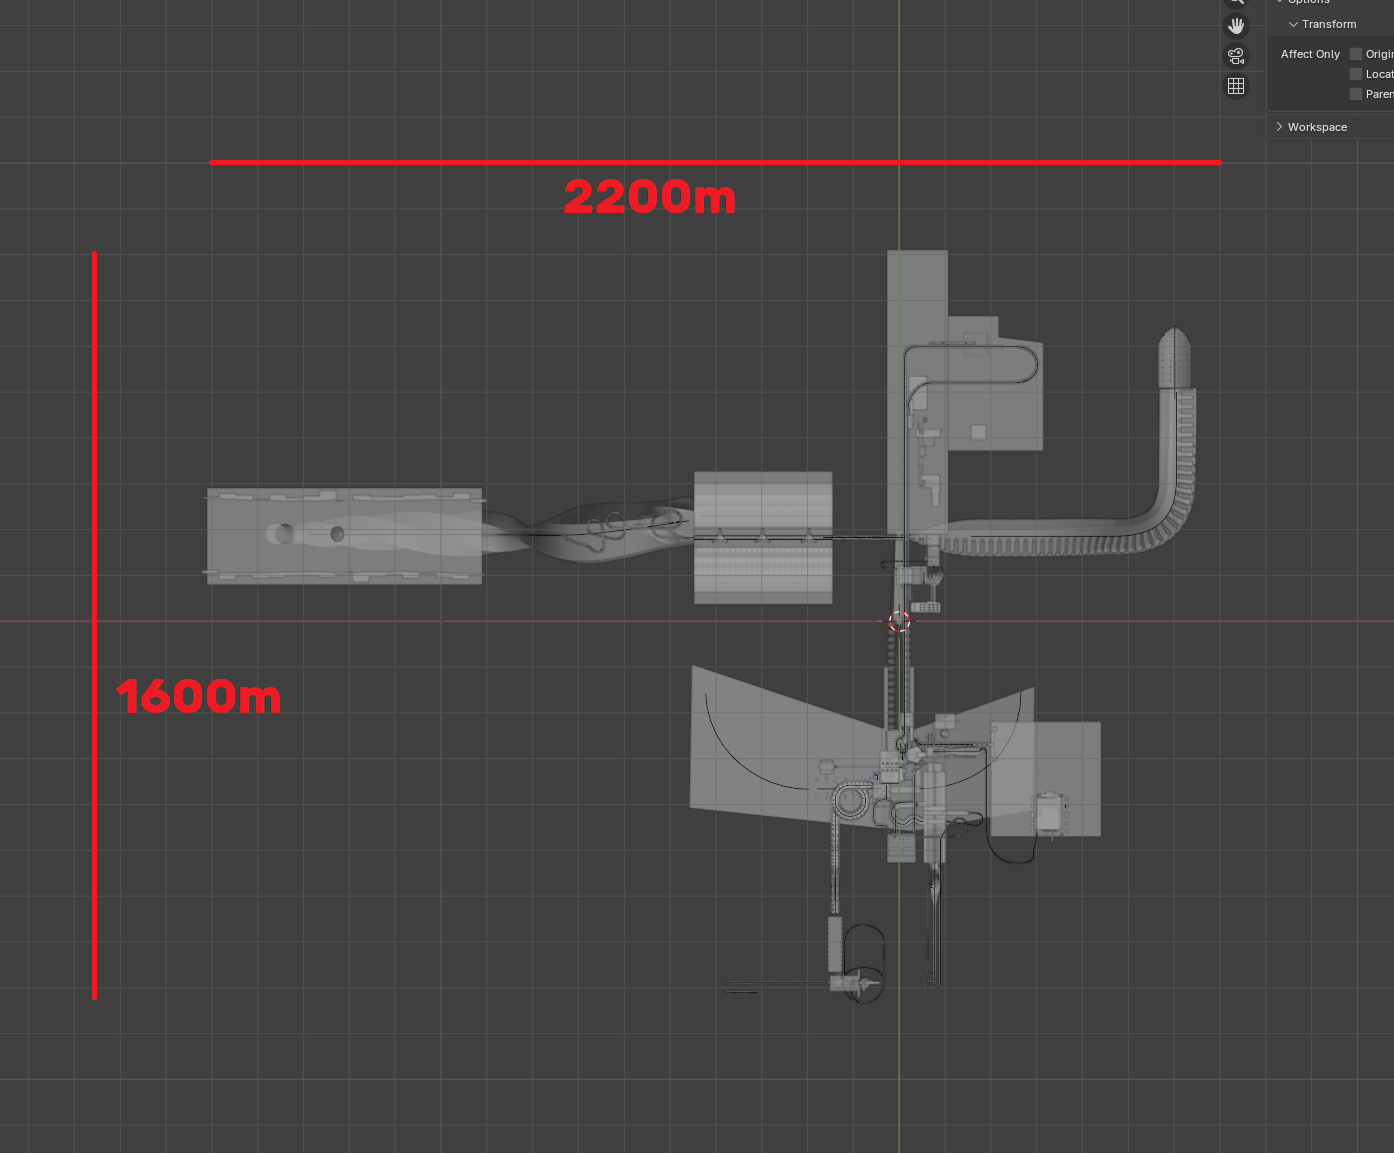
Task: Select the red 2200m text label
Action: point(650,197)
